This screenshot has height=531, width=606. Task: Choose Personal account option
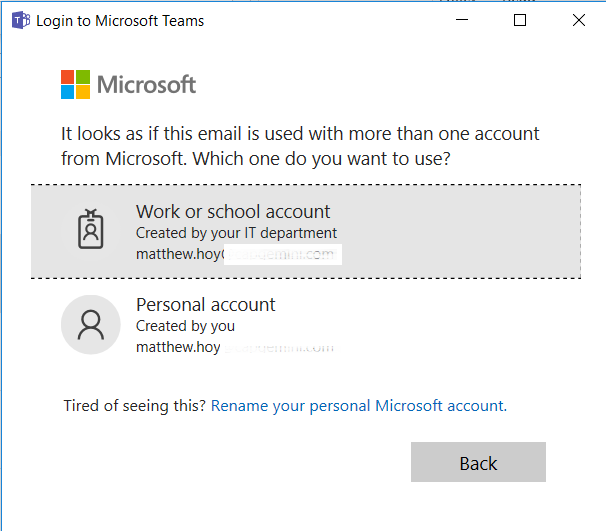click(306, 325)
